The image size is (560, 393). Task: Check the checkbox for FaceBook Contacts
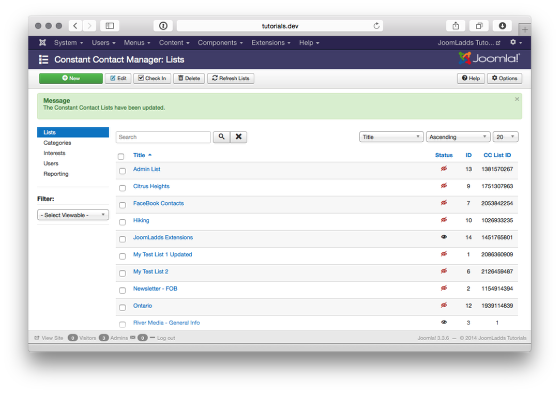[122, 205]
